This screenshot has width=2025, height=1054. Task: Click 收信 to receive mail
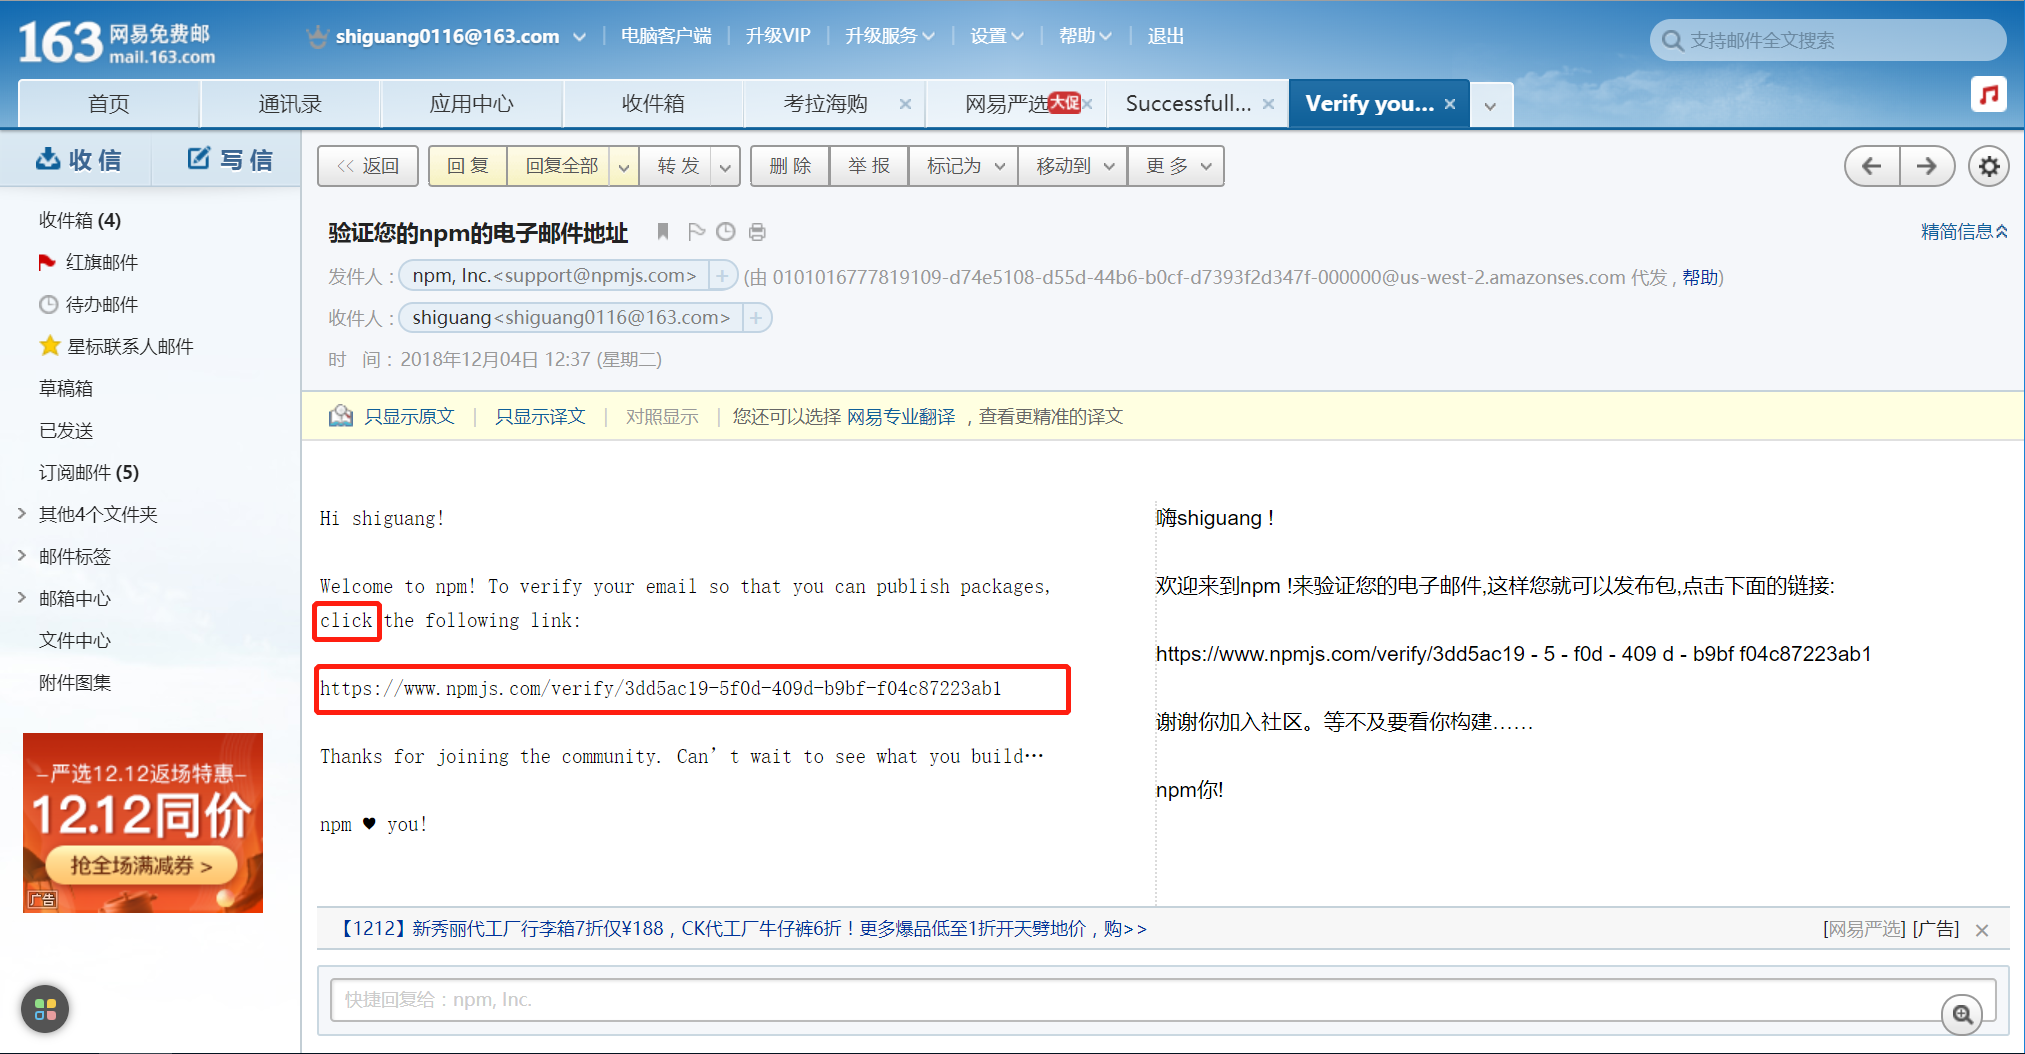click(78, 160)
